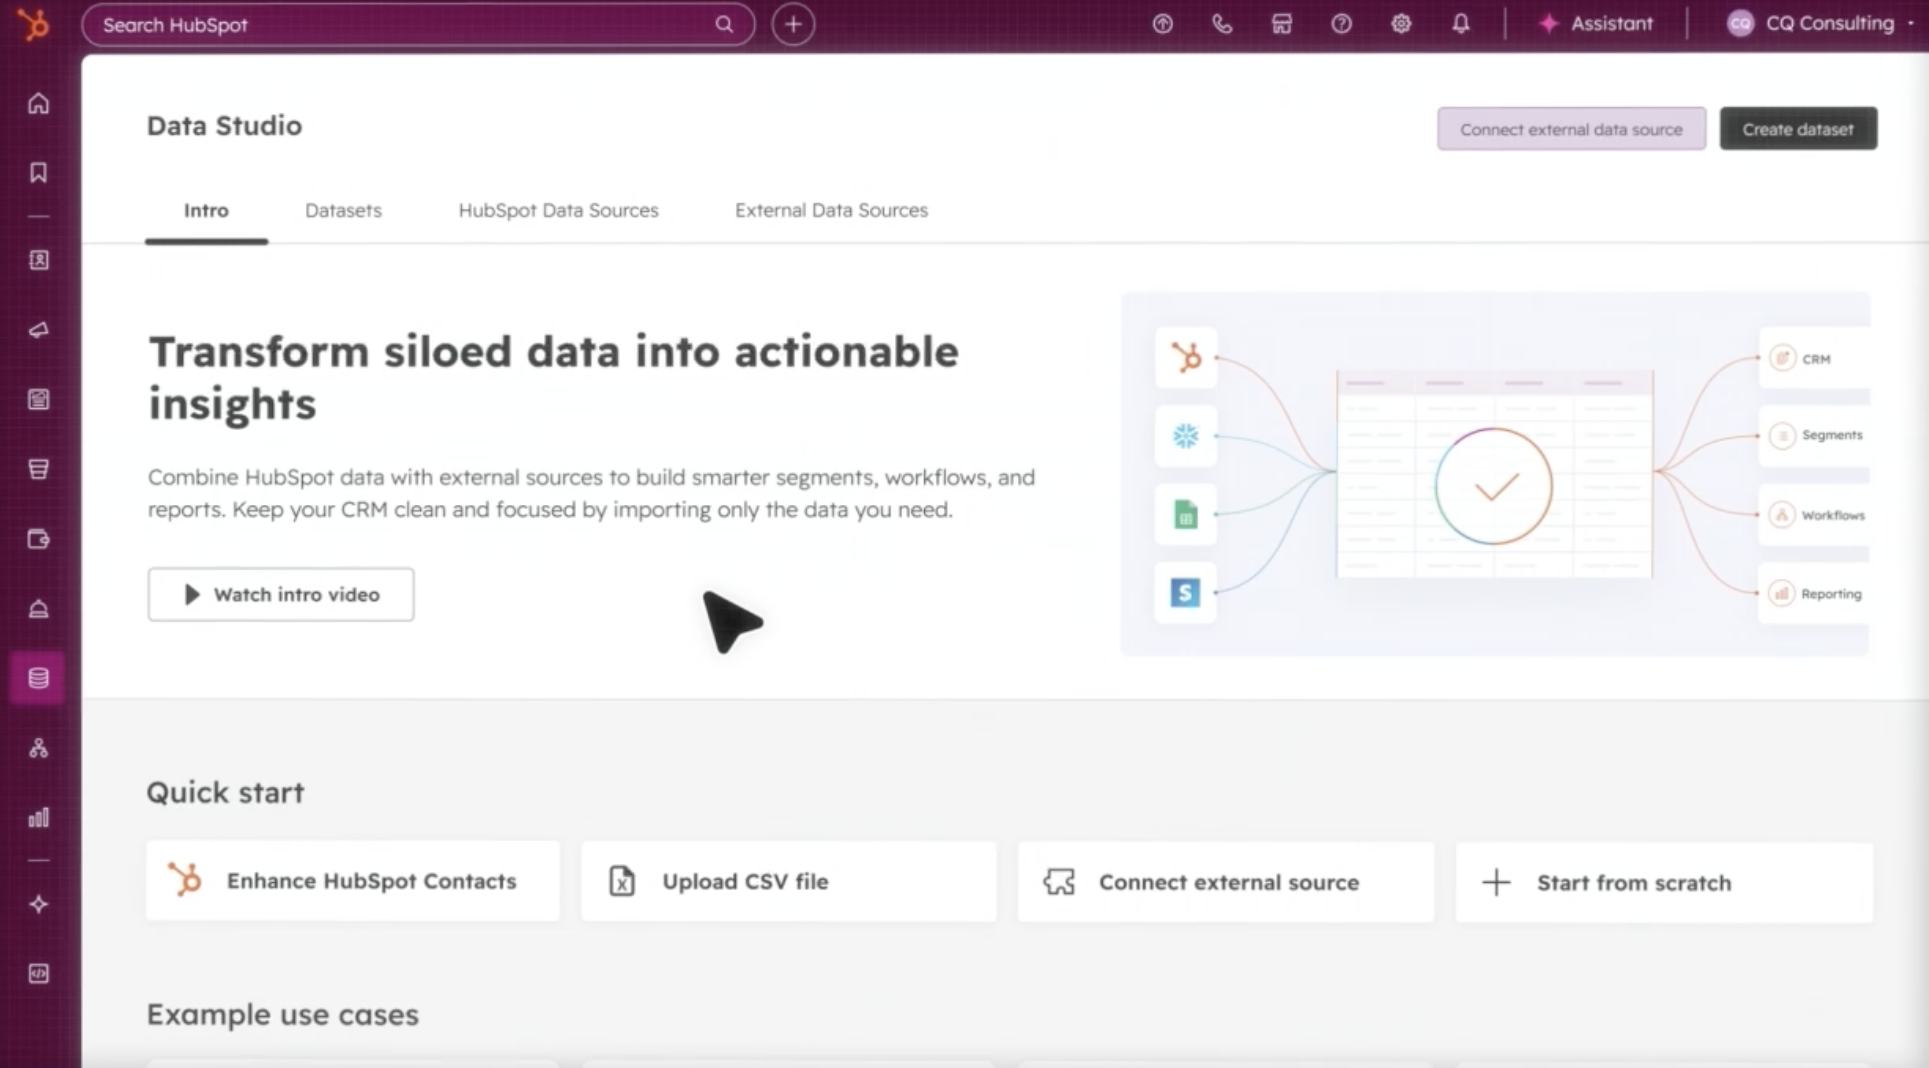Open the CRM contacts icon in sidebar

coord(38,260)
